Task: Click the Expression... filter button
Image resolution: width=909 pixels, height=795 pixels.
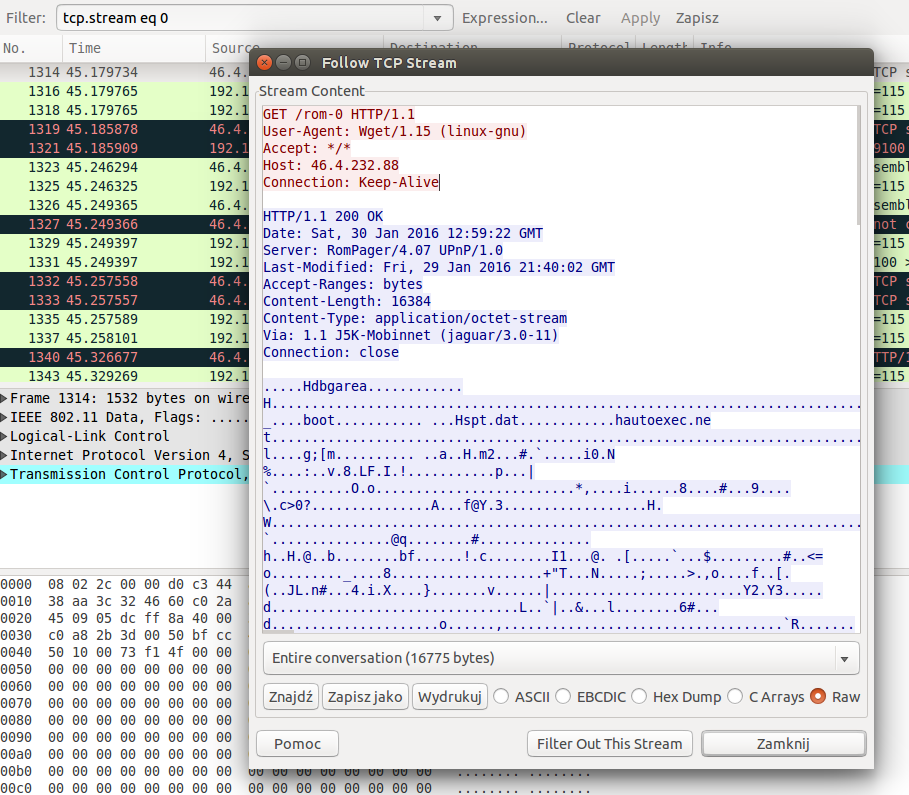Action: coord(504,18)
